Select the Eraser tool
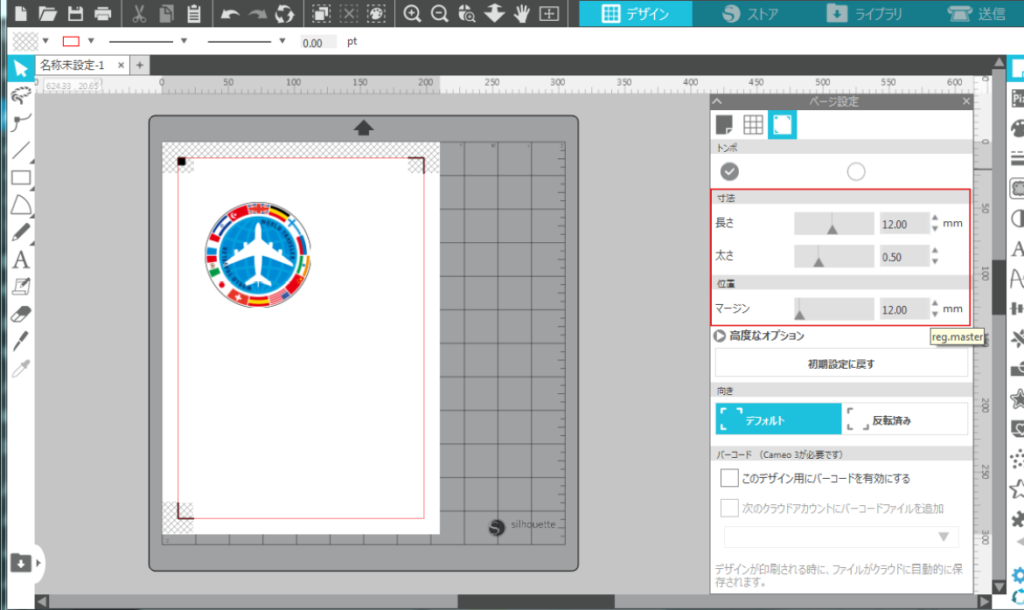The width and height of the screenshot is (1024, 610). point(21,314)
